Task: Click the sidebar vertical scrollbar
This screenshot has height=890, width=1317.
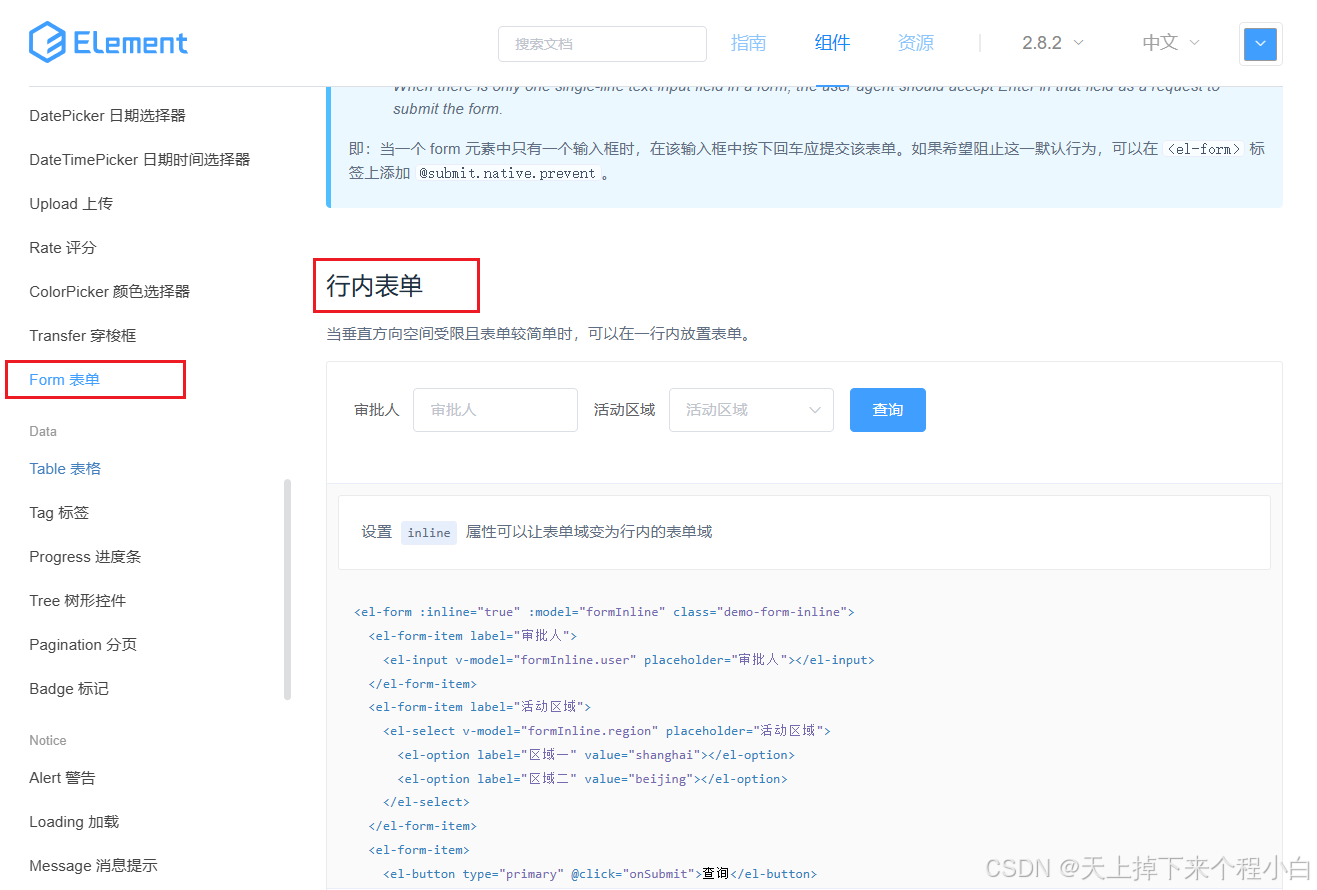Action: (288, 589)
